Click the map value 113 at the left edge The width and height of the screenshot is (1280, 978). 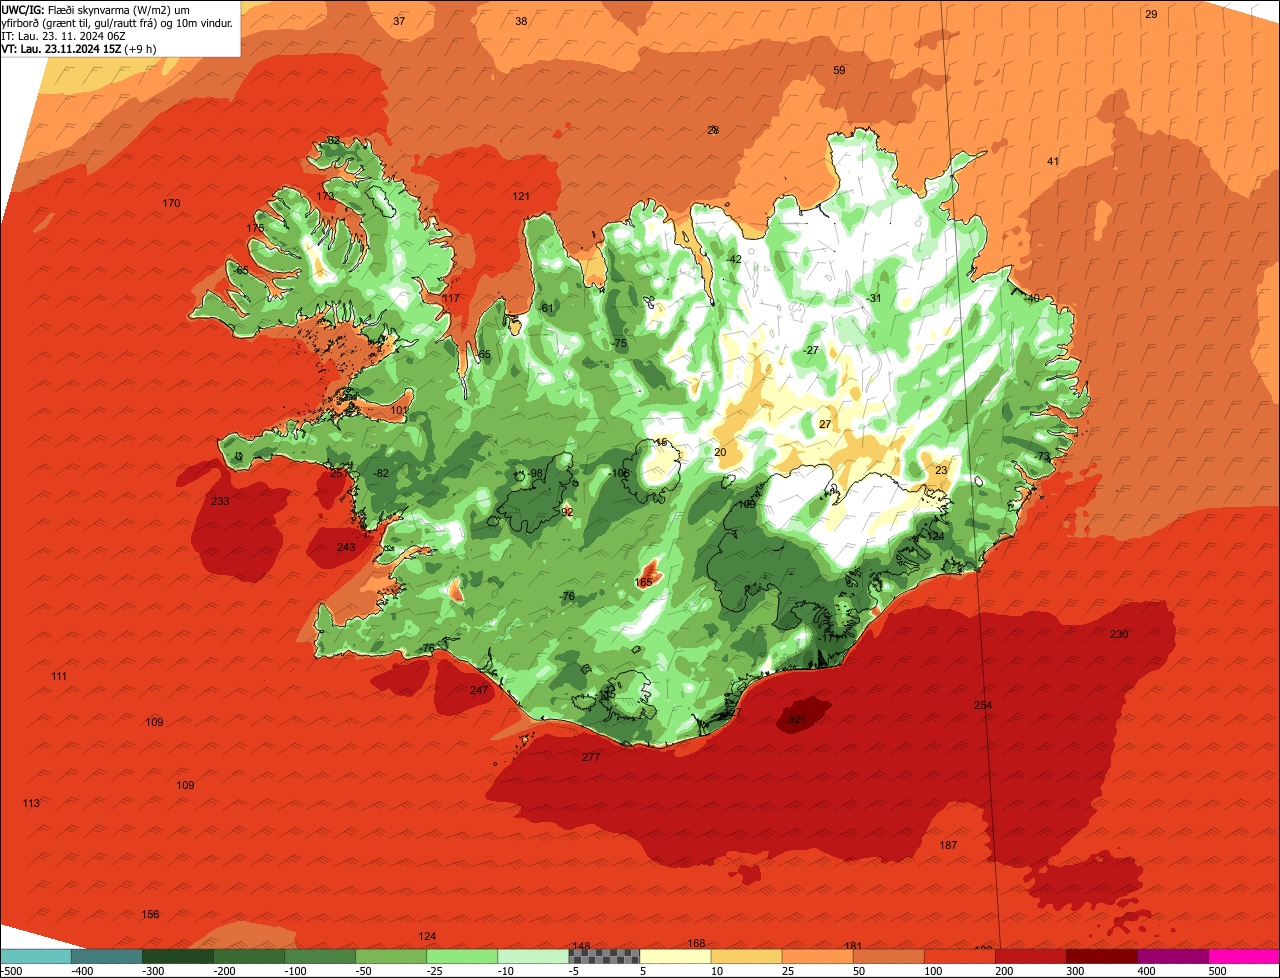(x=31, y=803)
